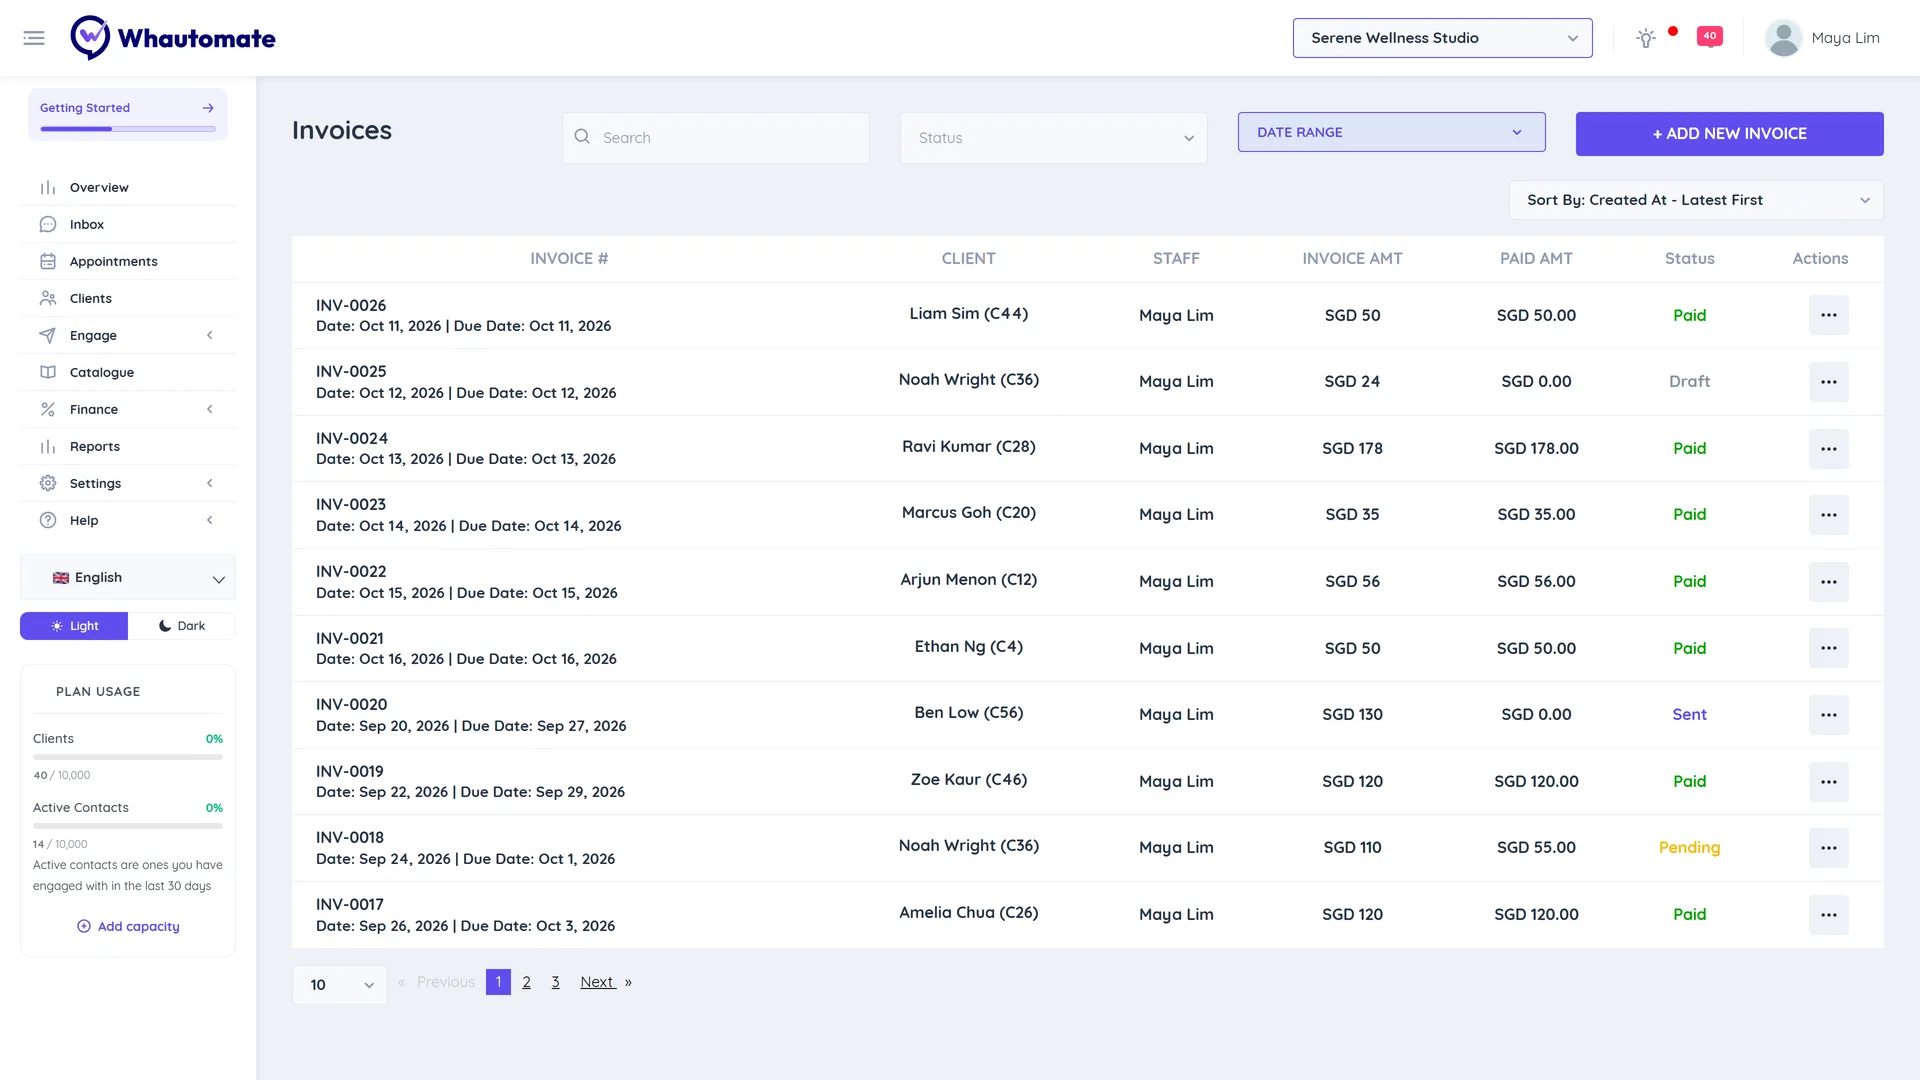The height and width of the screenshot is (1080, 1920).
Task: Open actions menu for INV-0021
Action: point(1829,648)
